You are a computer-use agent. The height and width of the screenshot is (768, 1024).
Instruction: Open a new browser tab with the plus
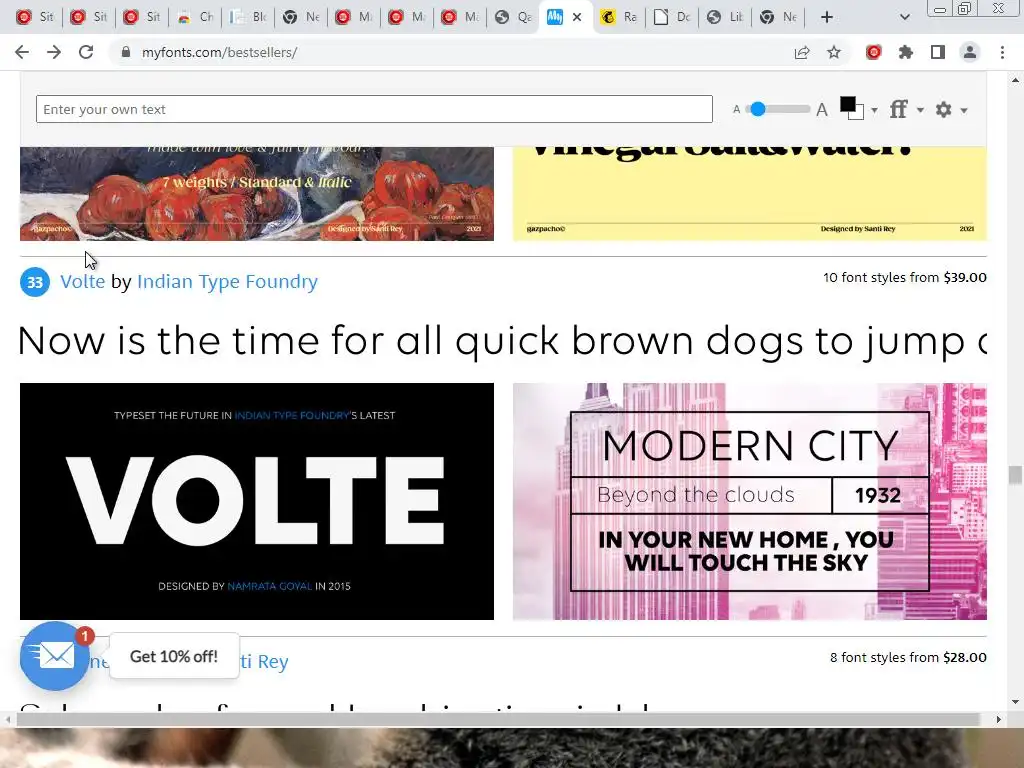click(827, 17)
